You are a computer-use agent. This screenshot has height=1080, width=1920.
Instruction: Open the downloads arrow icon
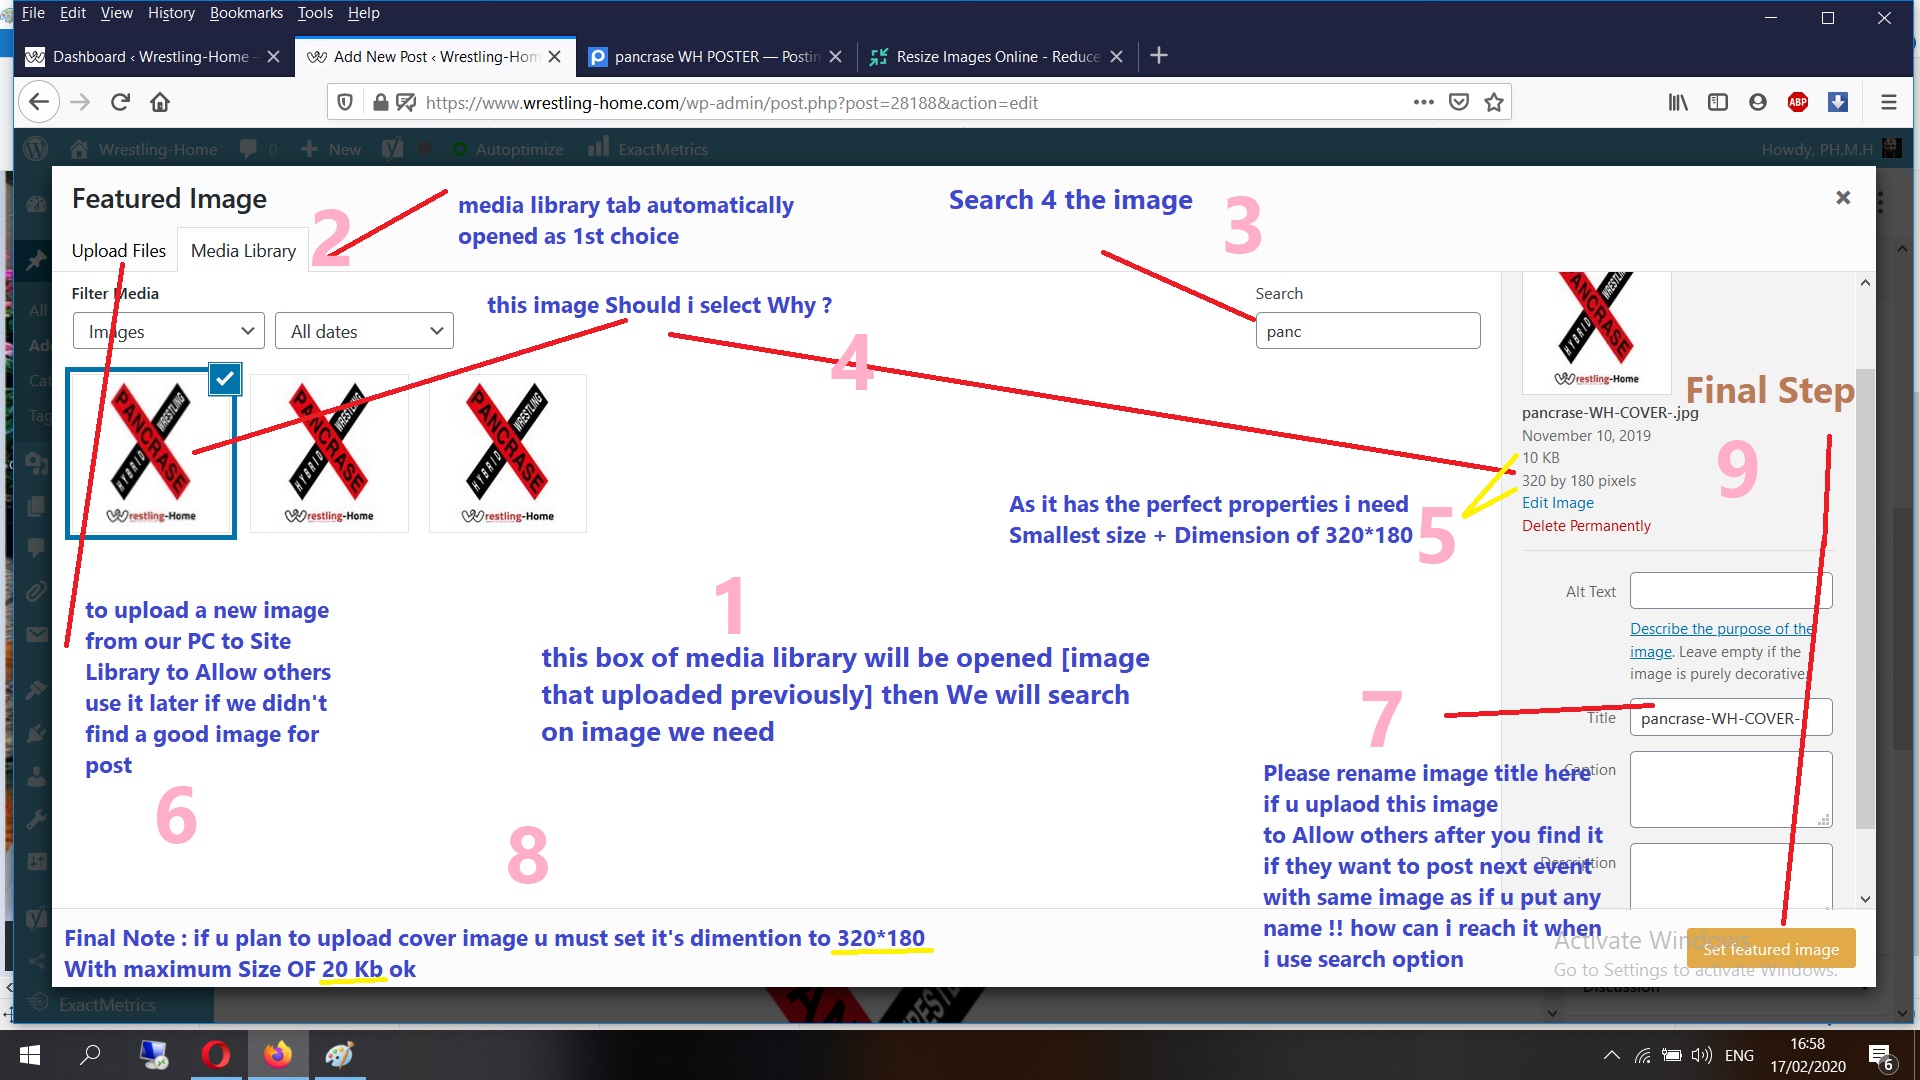coord(1838,102)
